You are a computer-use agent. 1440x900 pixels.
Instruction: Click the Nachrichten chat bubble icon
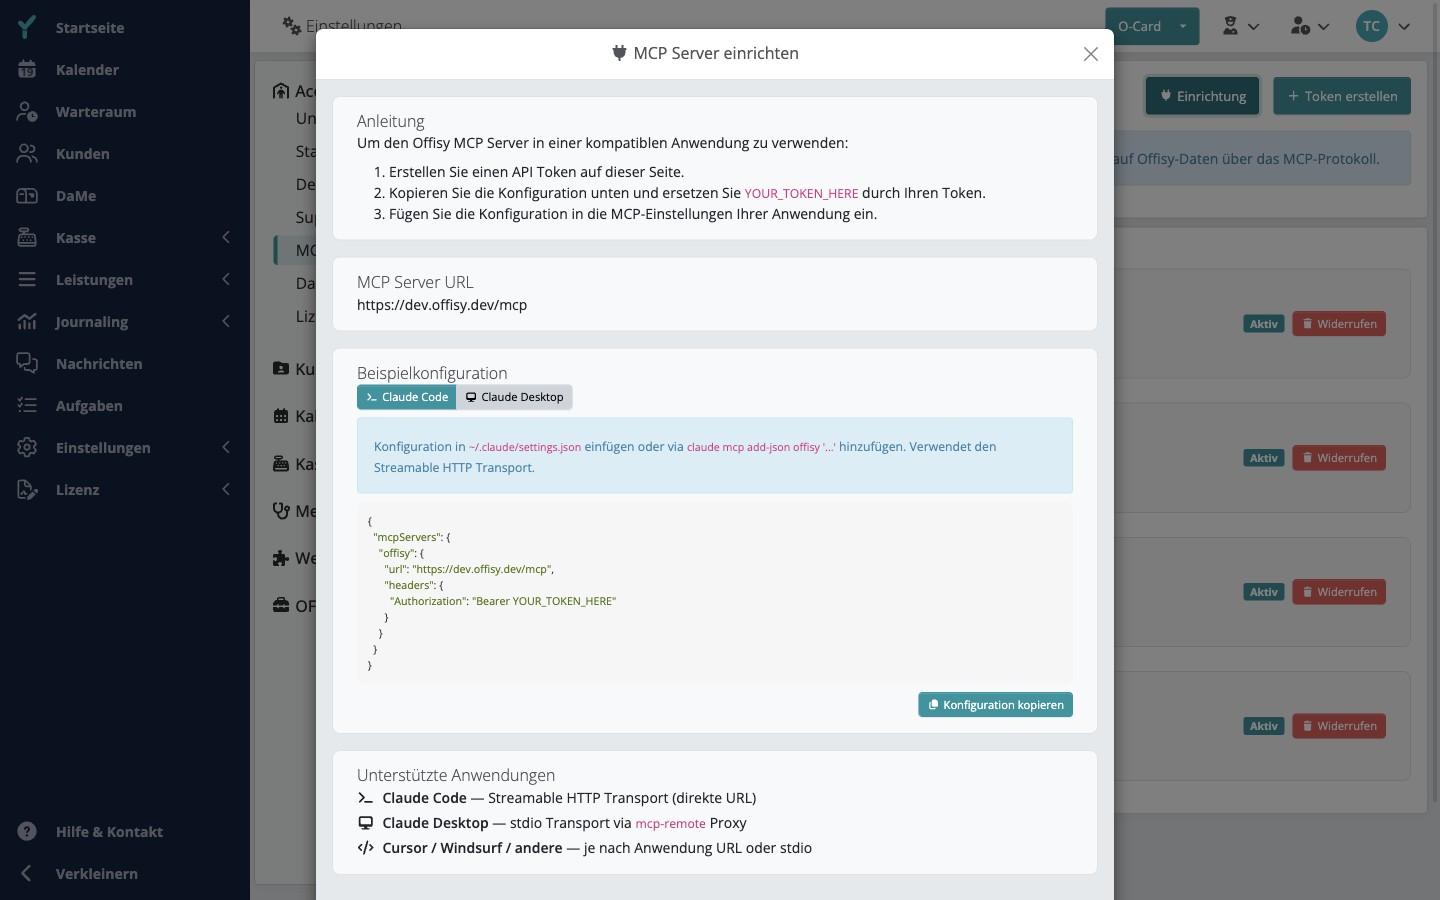click(x=27, y=364)
